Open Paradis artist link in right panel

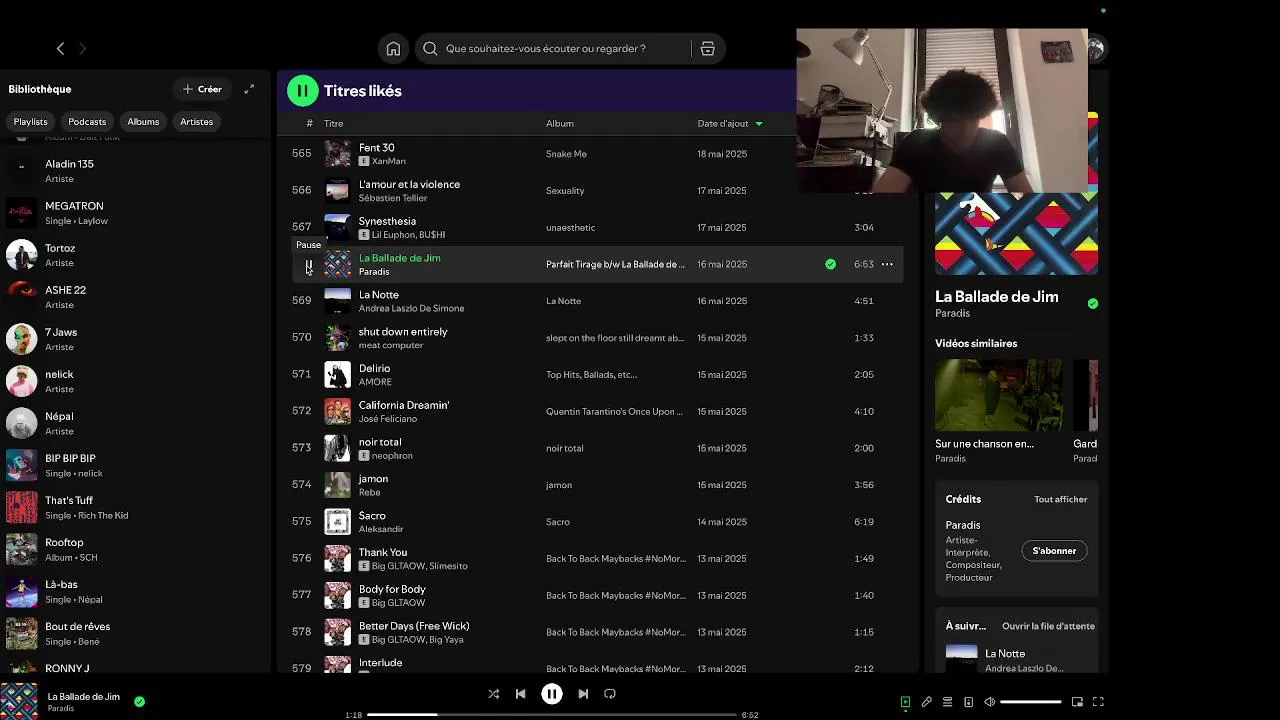tap(952, 313)
